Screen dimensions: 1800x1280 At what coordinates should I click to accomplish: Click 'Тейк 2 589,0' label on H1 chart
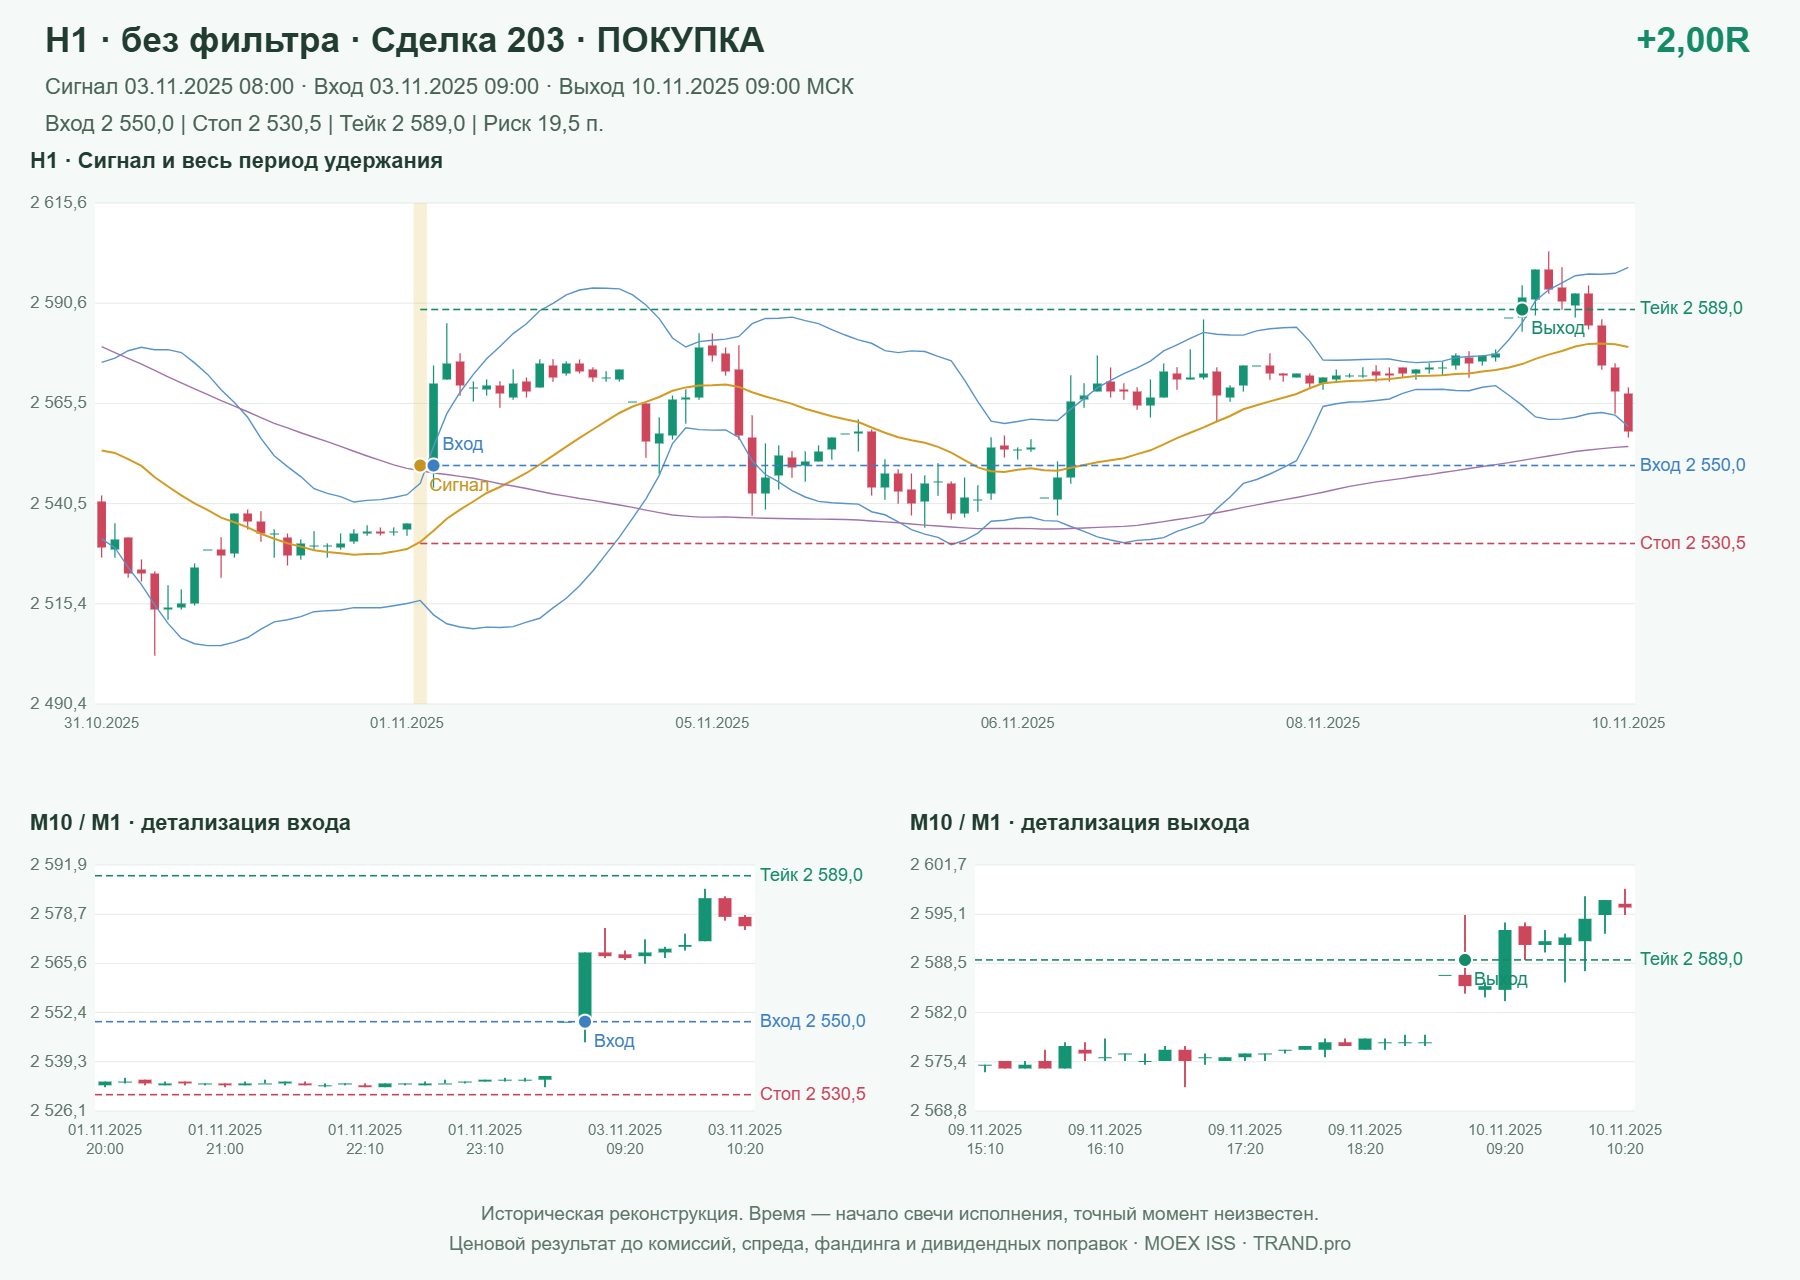[1691, 308]
